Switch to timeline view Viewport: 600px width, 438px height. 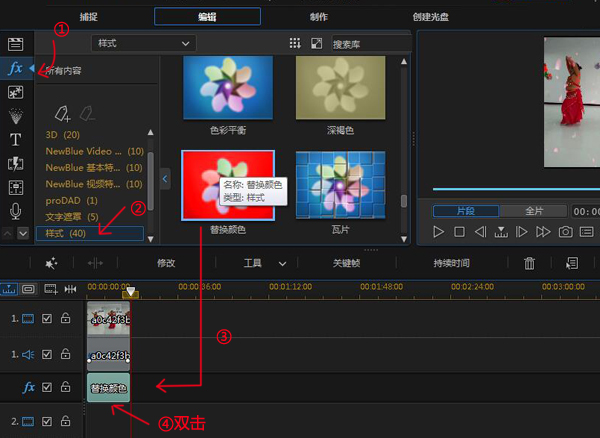click(x=8, y=289)
